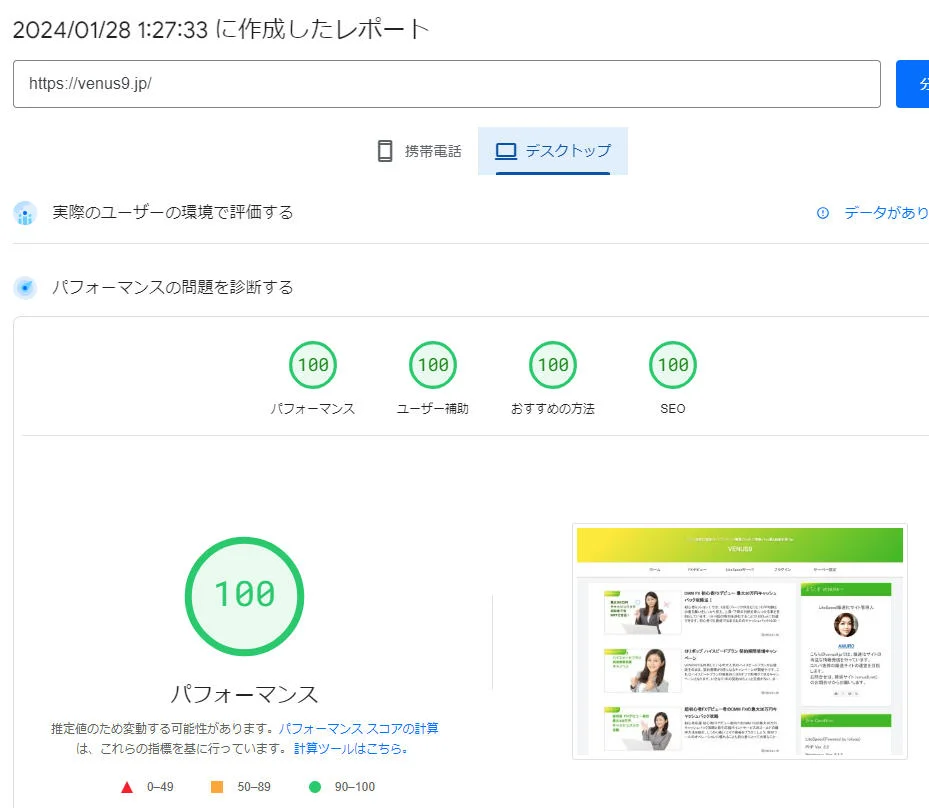Open パフォーマンス スコアの計算 link

pos(358,728)
